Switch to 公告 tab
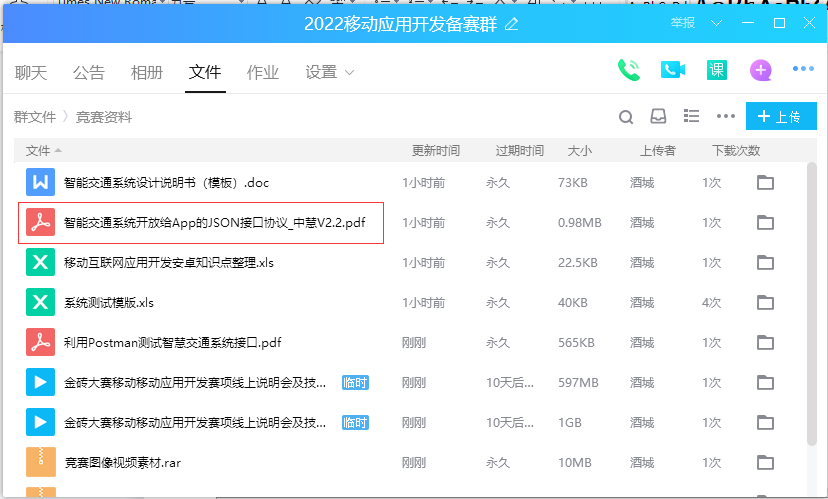Viewport: 828px width, 499px height. [89, 72]
